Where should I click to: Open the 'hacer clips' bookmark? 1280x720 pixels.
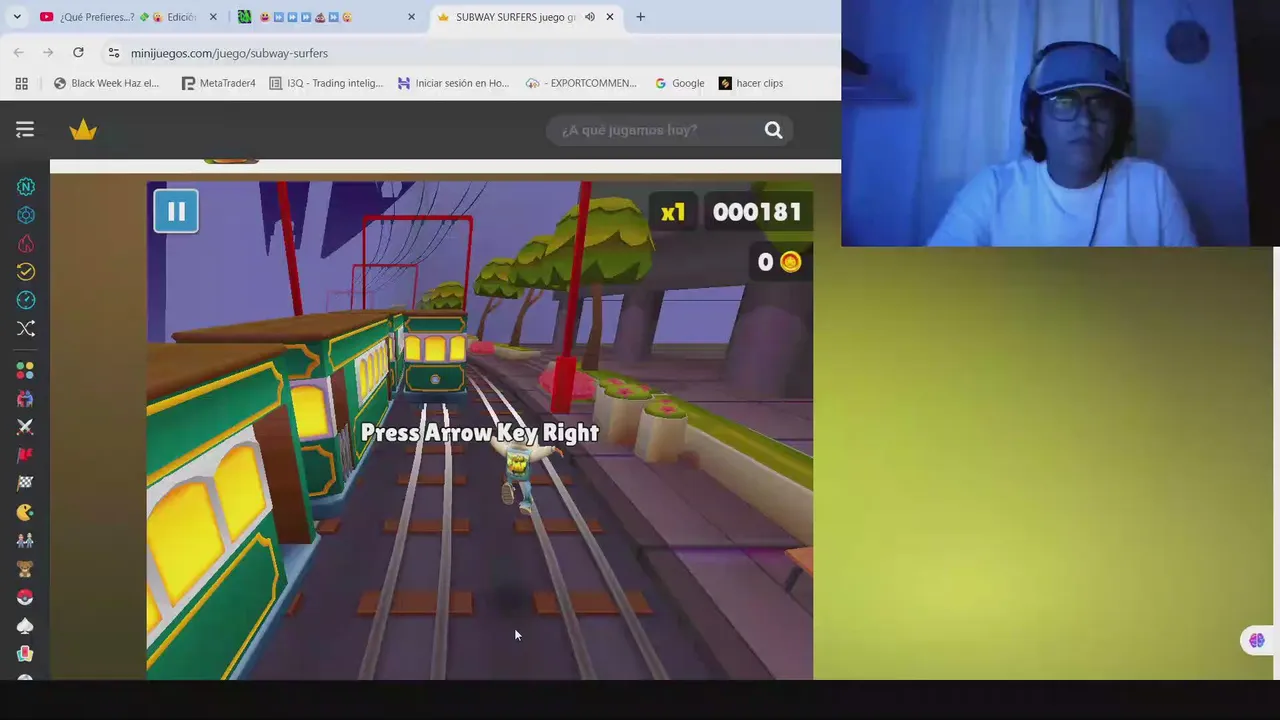(x=751, y=83)
